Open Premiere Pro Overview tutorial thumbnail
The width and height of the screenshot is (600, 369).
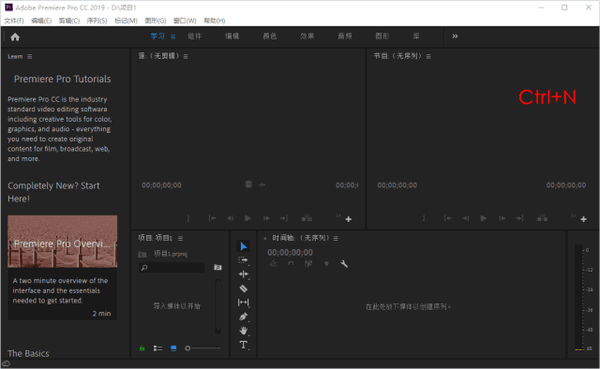pos(62,241)
